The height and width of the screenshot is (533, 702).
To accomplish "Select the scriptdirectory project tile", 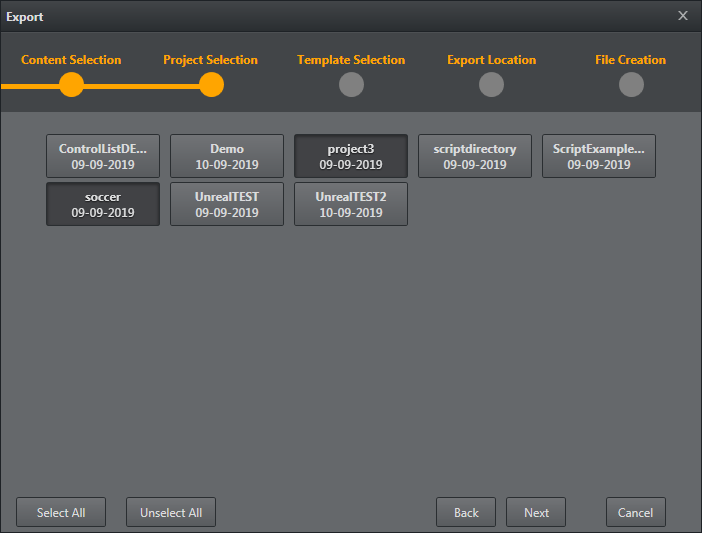I will [x=475, y=156].
